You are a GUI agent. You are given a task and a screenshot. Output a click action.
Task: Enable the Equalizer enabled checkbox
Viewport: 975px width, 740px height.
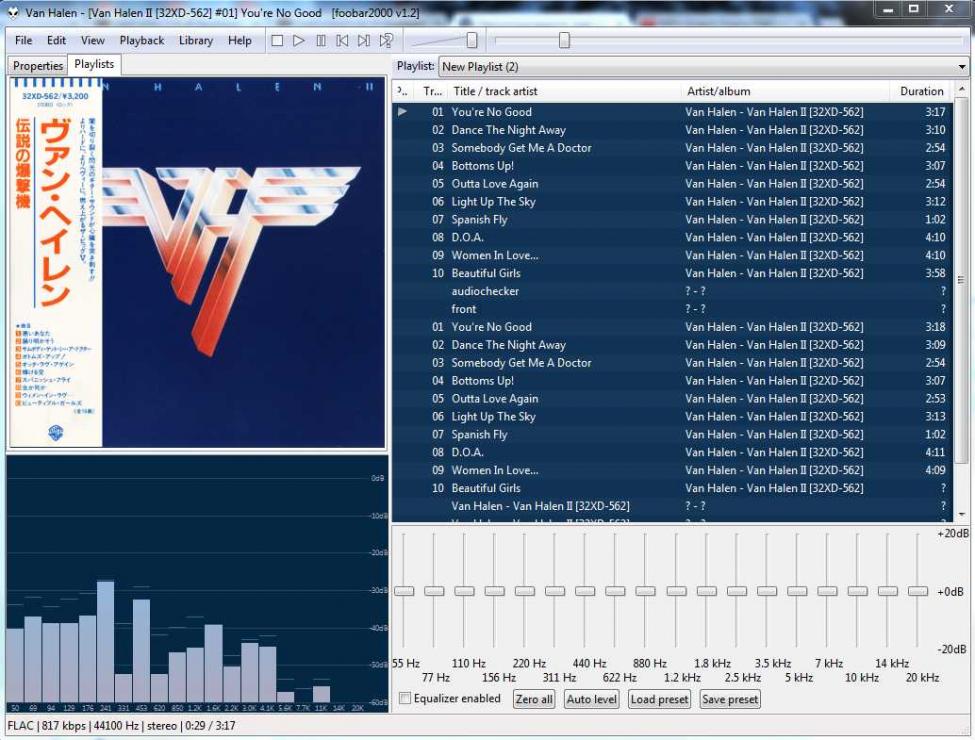(x=405, y=698)
